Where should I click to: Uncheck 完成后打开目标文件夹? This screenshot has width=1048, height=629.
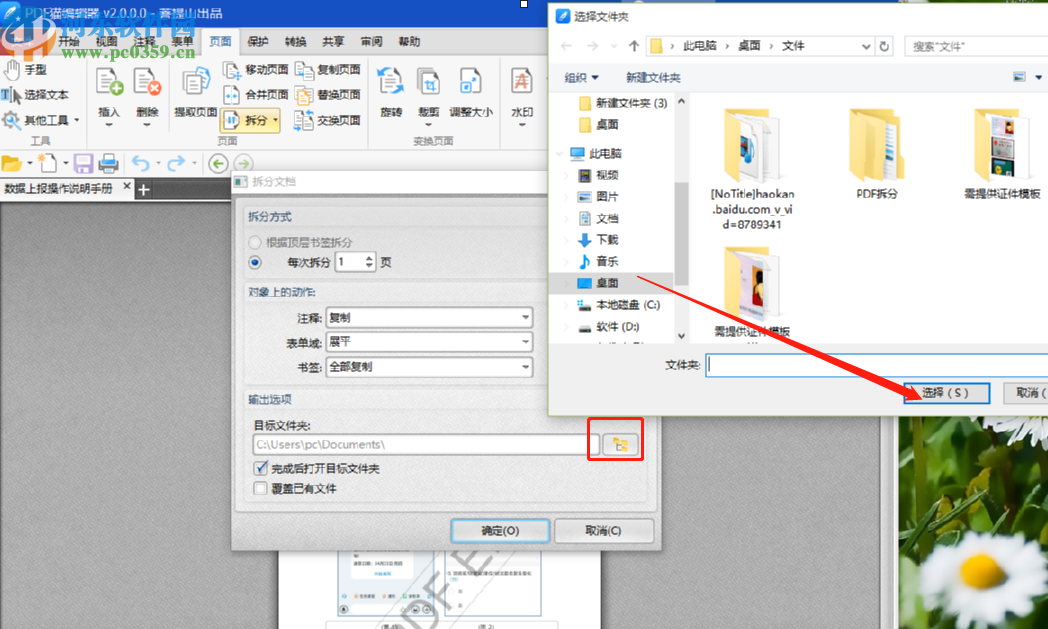click(x=260, y=467)
